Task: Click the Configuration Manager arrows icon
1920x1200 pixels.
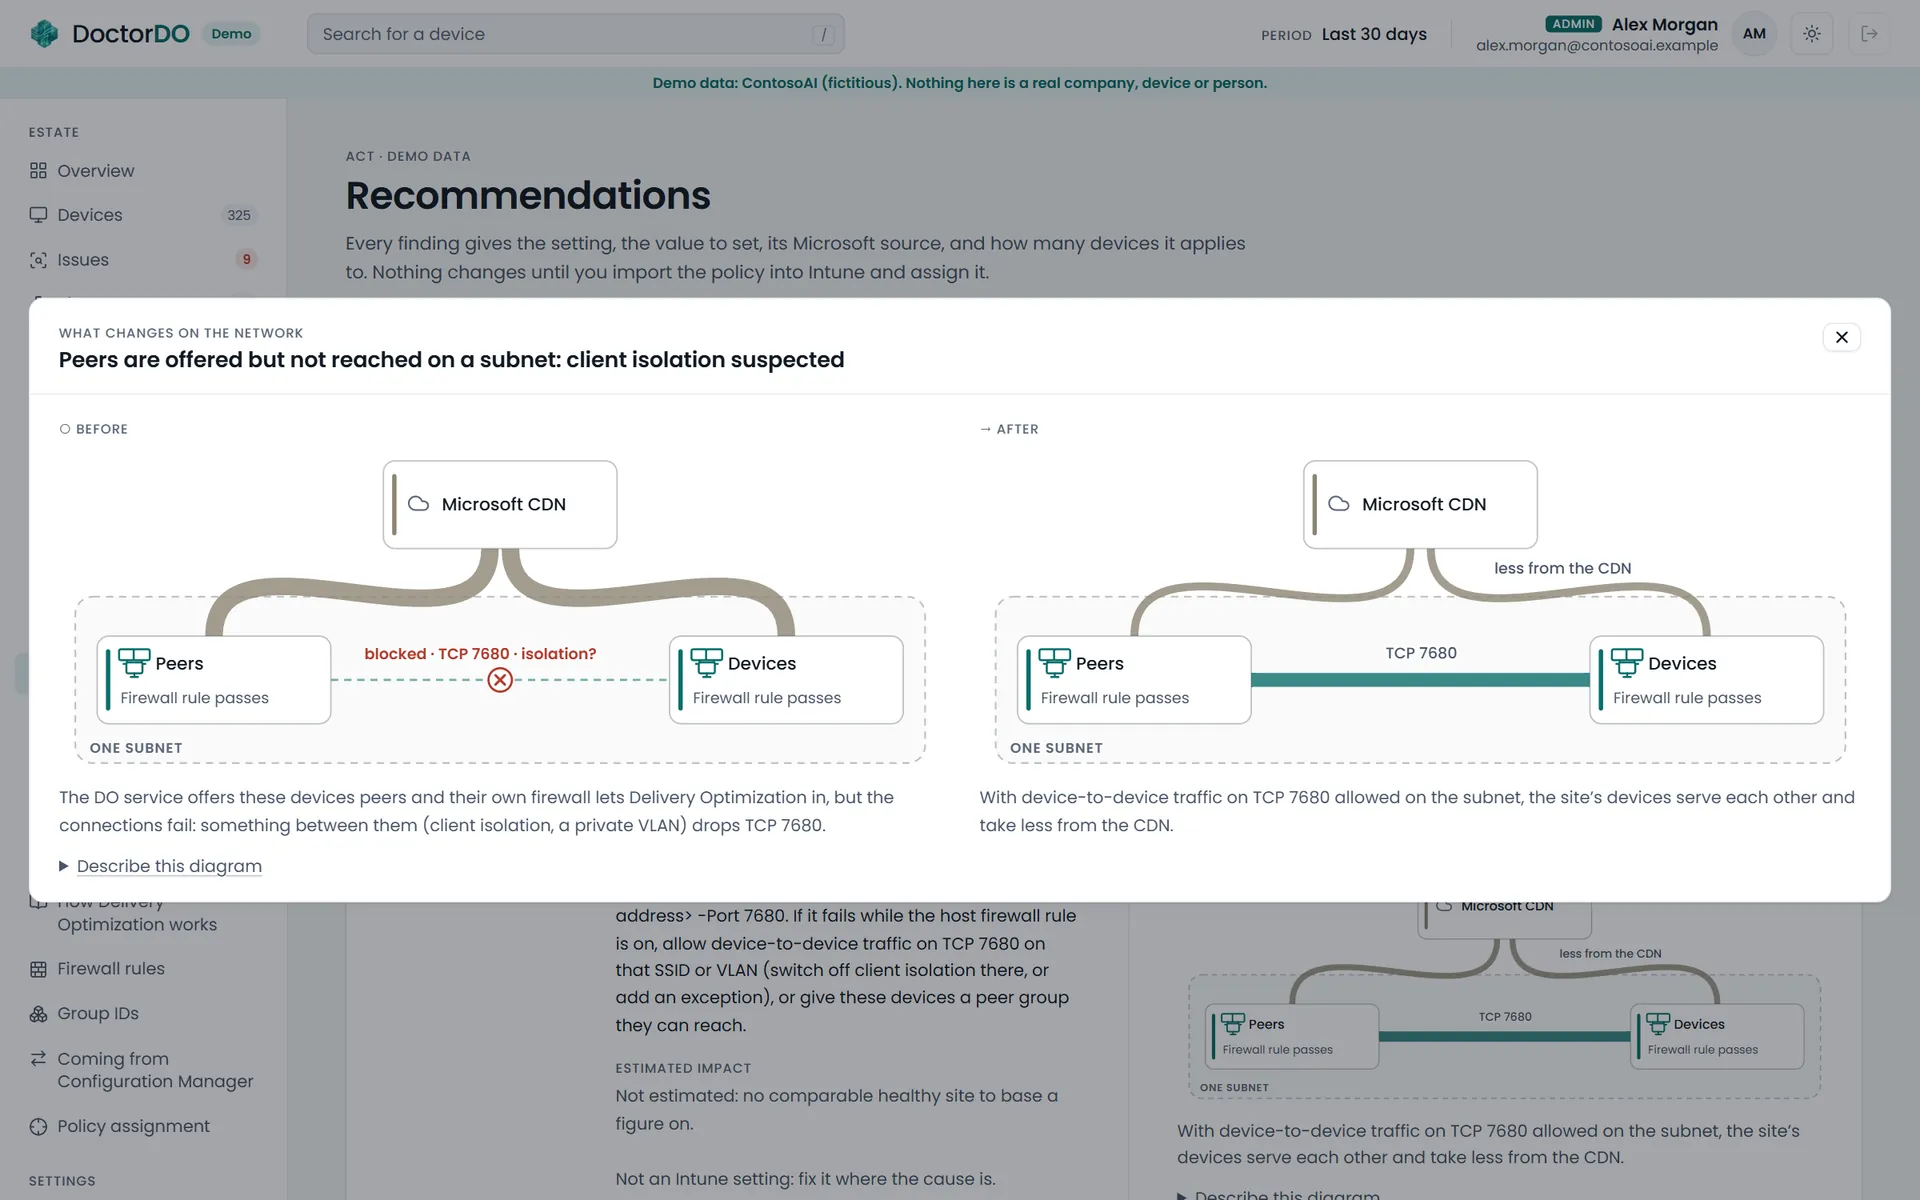Action: tap(38, 1058)
